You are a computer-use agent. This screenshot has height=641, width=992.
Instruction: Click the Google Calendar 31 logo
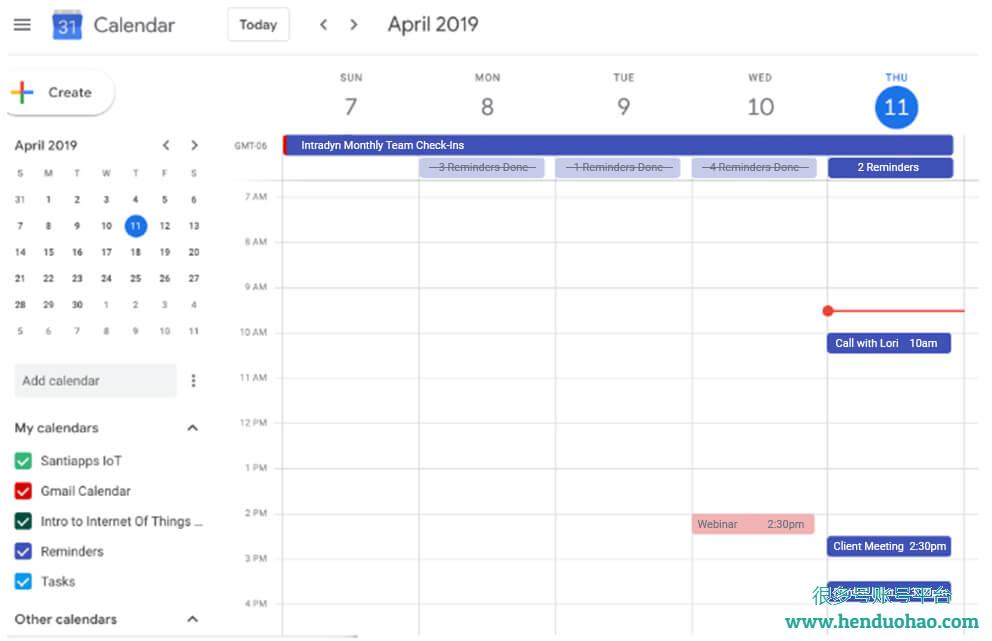[67, 25]
